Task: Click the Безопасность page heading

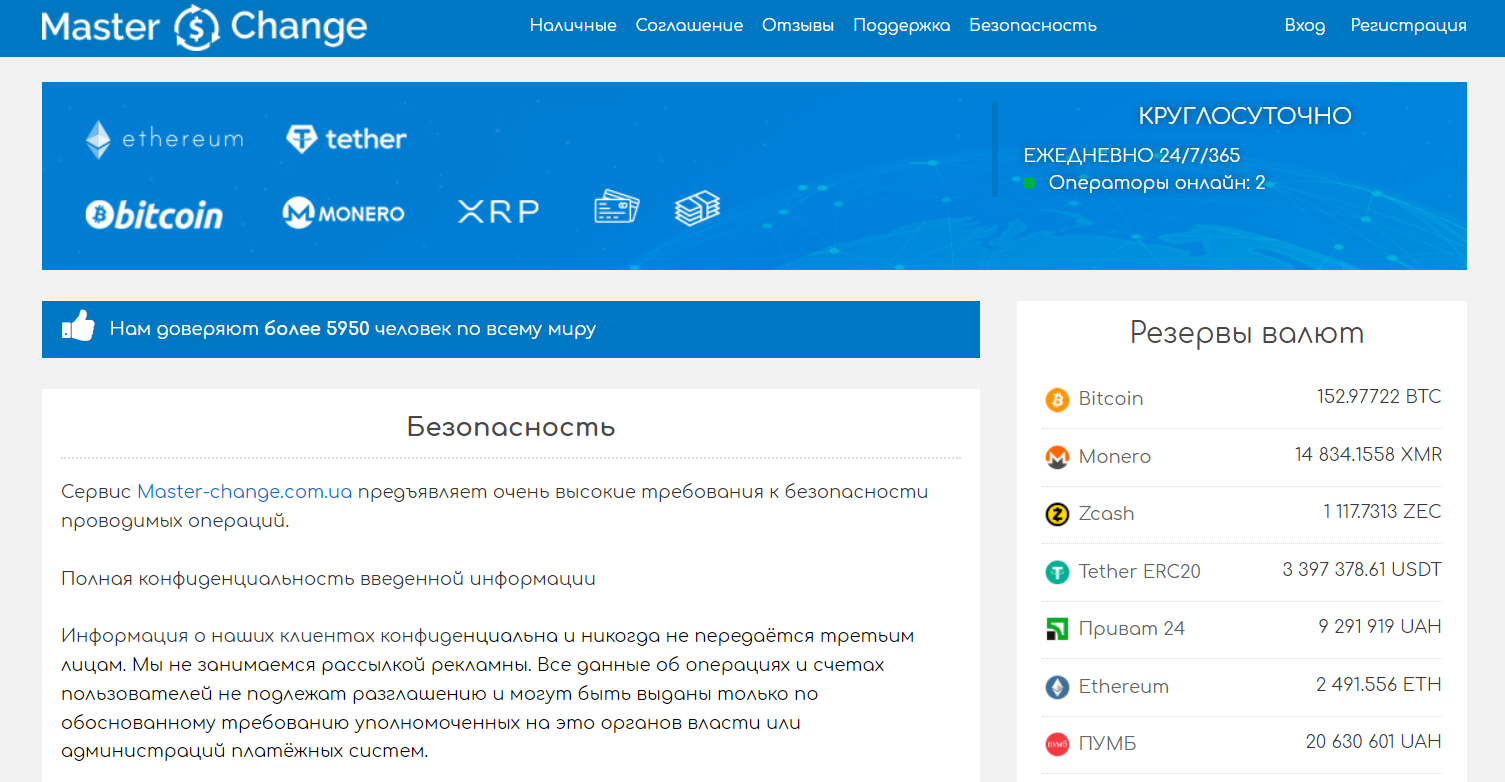Action: point(511,427)
